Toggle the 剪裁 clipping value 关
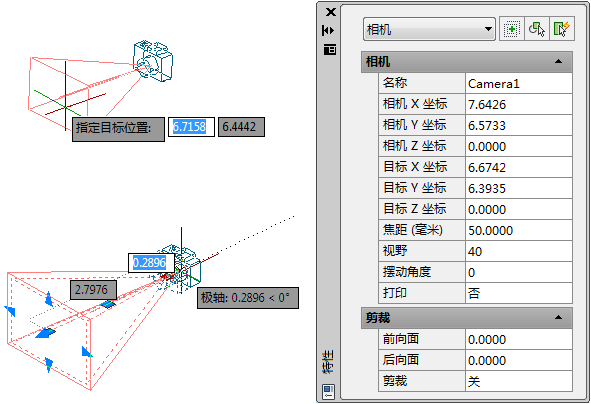591x404 pixels. click(519, 381)
